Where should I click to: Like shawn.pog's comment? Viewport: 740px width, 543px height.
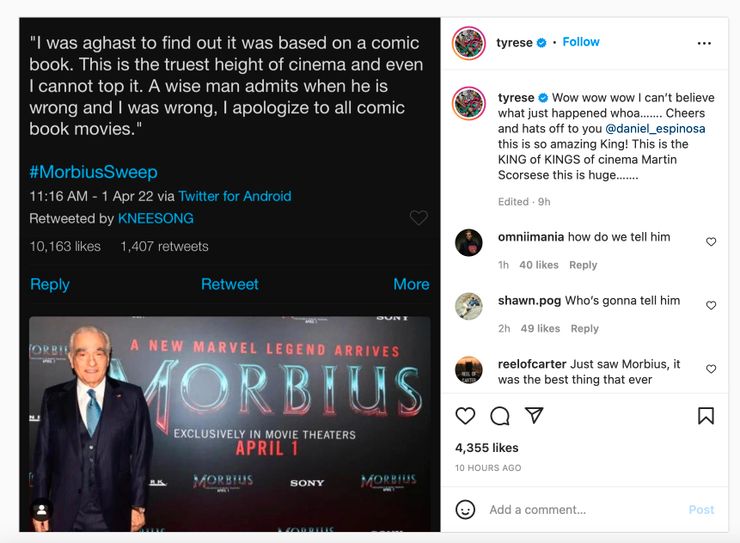click(711, 305)
